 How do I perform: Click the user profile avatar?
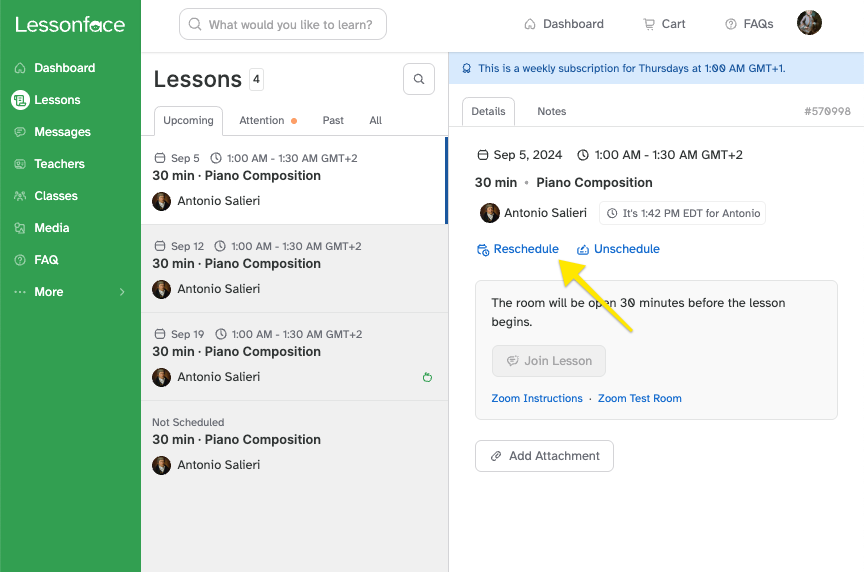pos(809,23)
